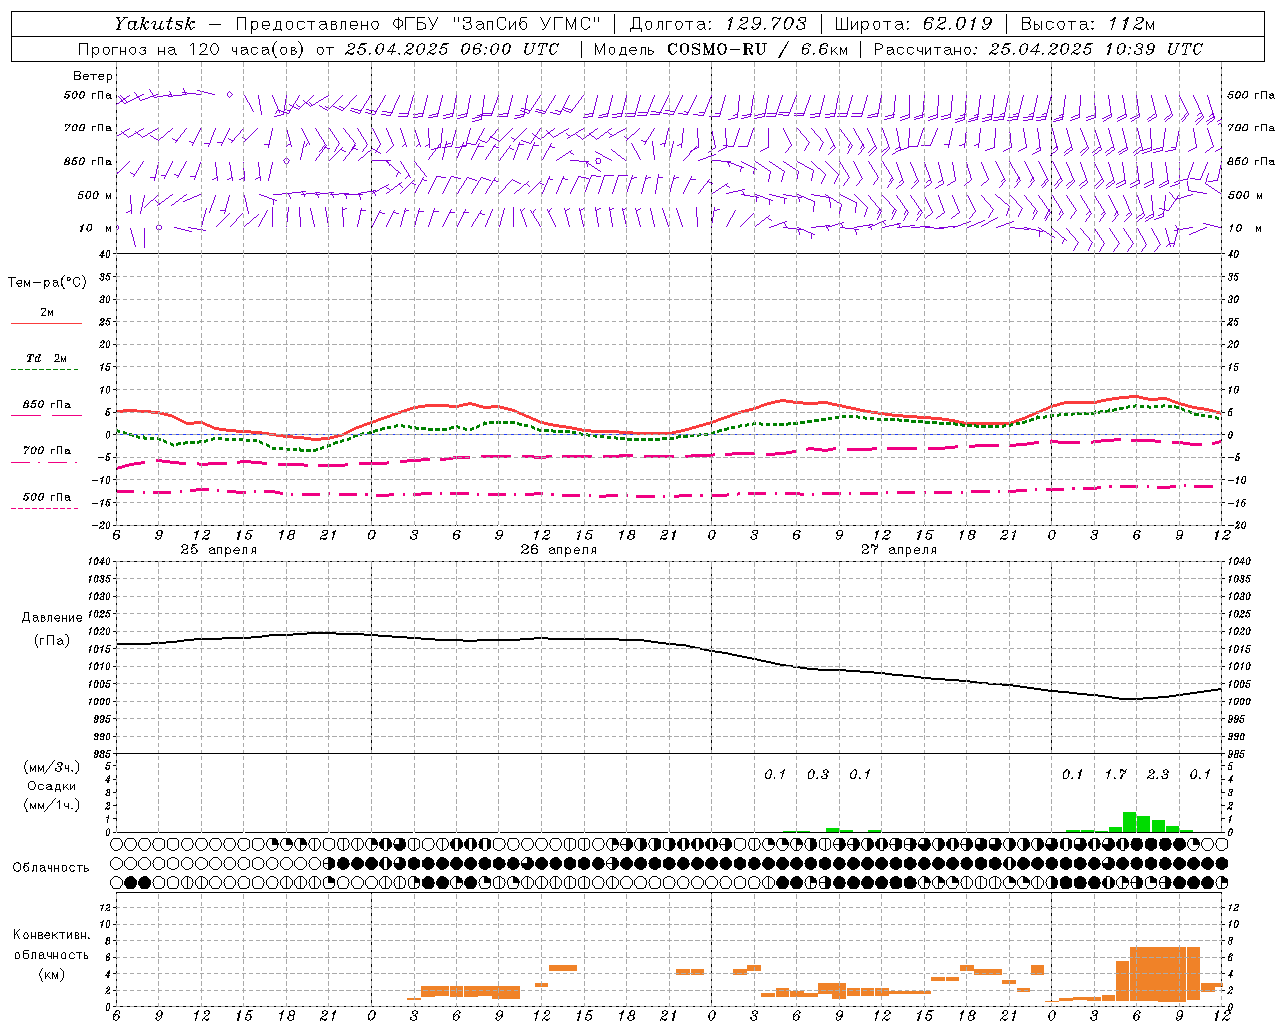The height and width of the screenshot is (1024, 1280).
Task: Click the (гПа) pressure unit label
Action: click(52, 641)
